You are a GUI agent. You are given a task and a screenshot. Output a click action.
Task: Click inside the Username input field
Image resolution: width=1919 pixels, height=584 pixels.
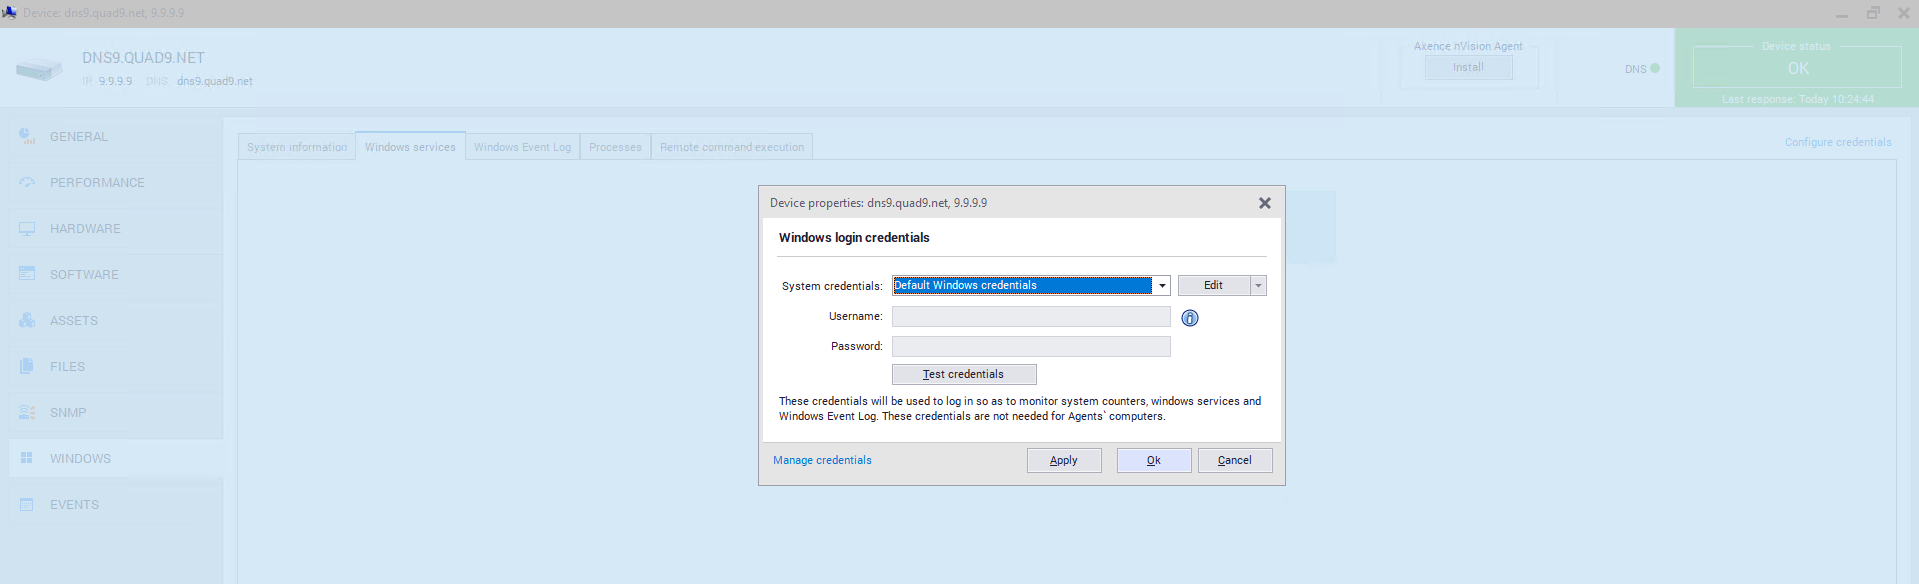tap(1030, 317)
